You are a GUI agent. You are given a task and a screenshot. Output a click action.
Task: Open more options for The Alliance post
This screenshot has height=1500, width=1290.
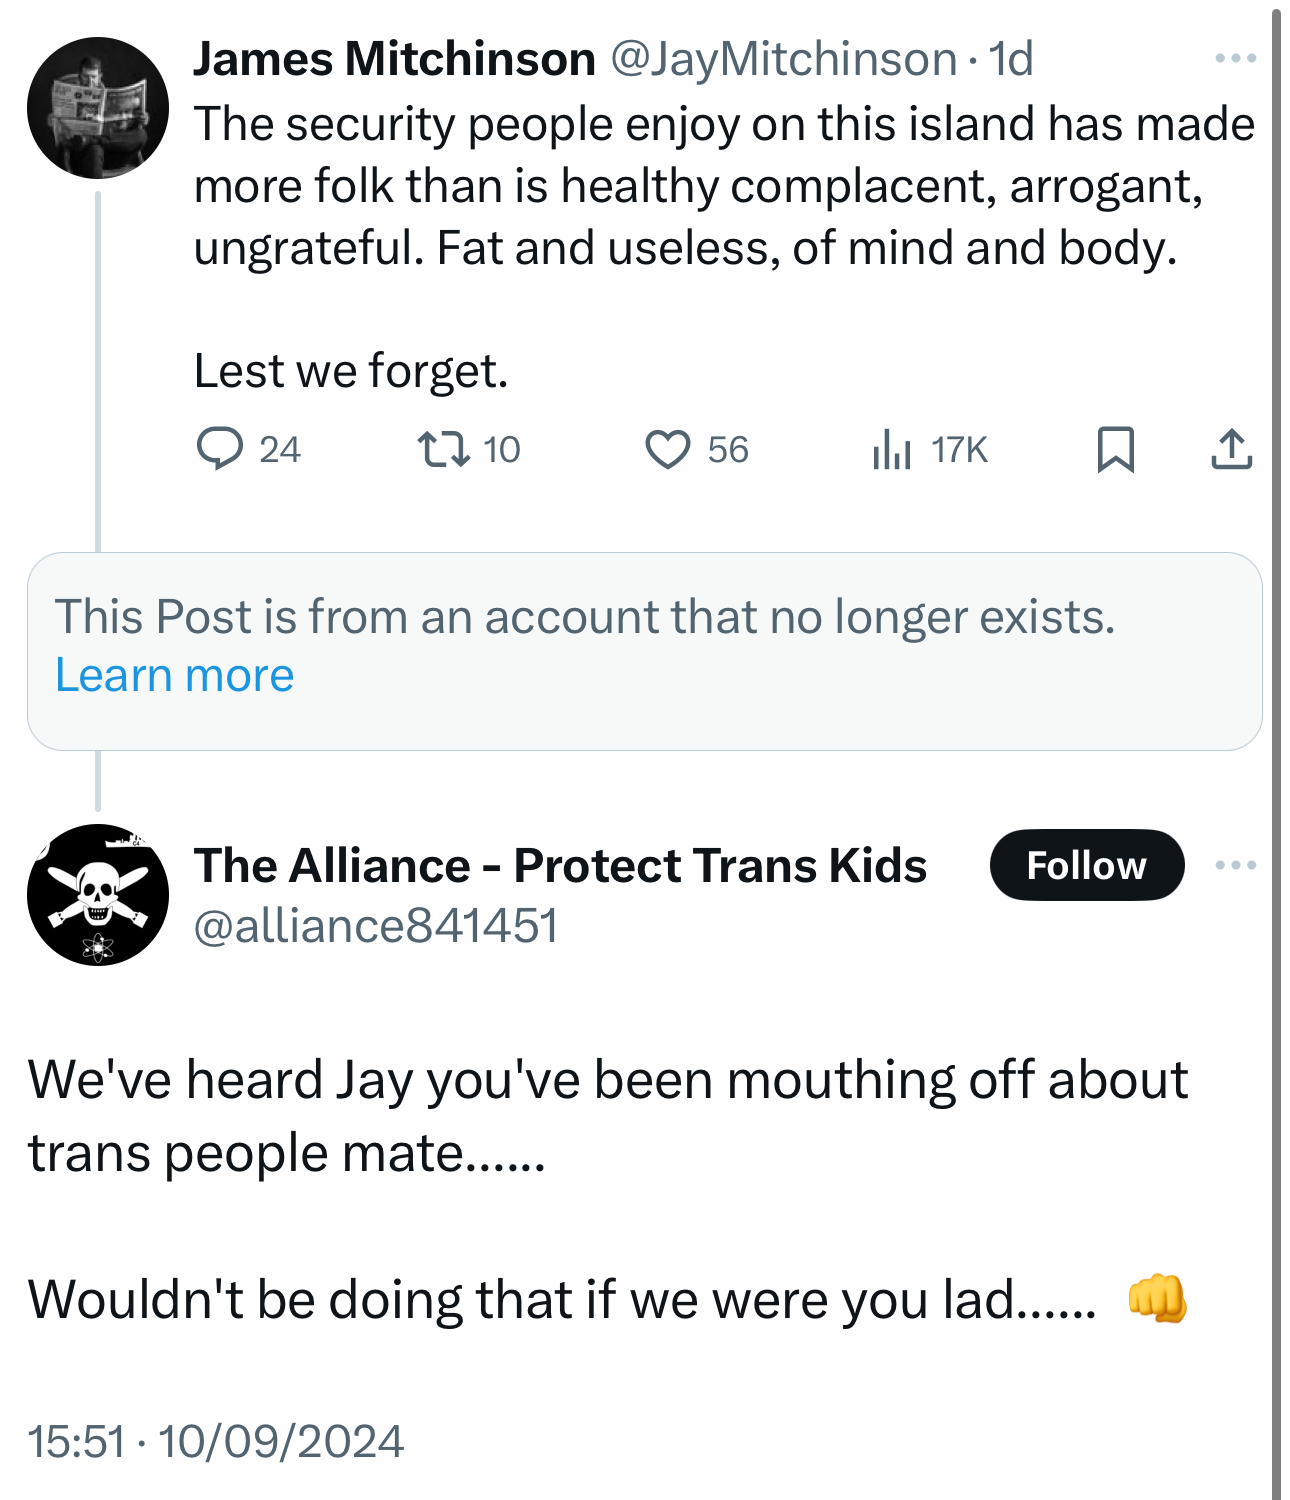pos(1235,865)
